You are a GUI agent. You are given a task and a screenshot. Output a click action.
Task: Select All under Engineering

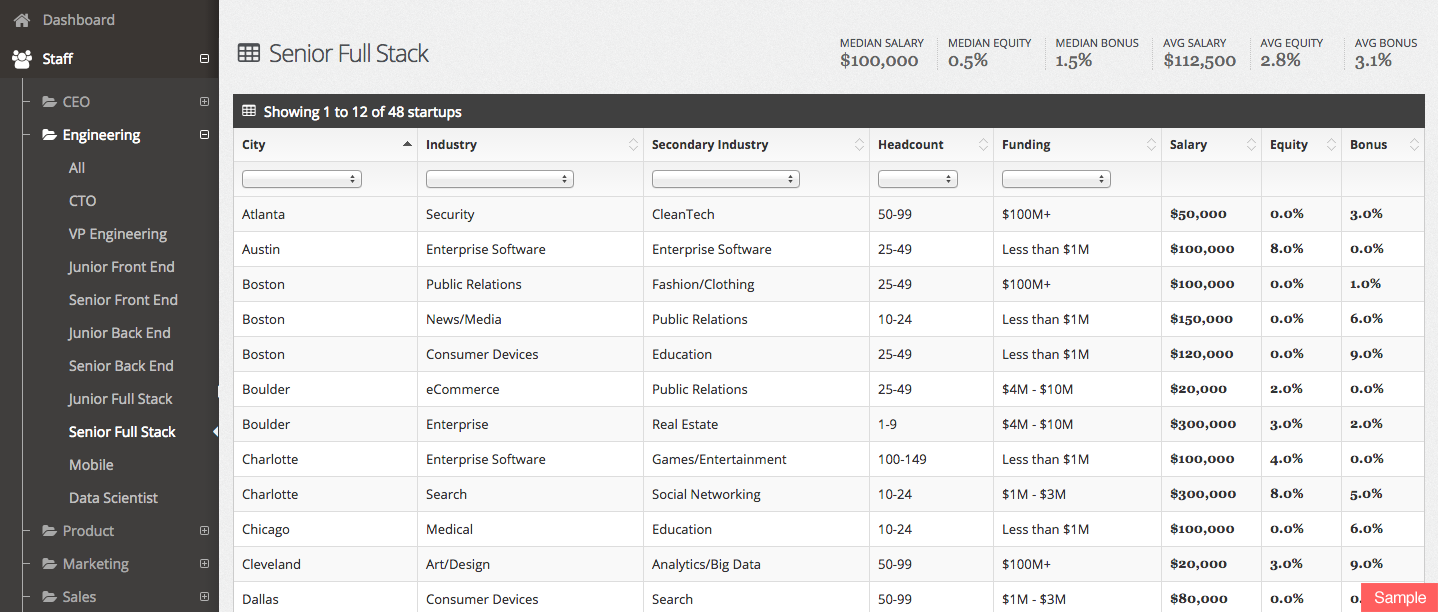[77, 168]
